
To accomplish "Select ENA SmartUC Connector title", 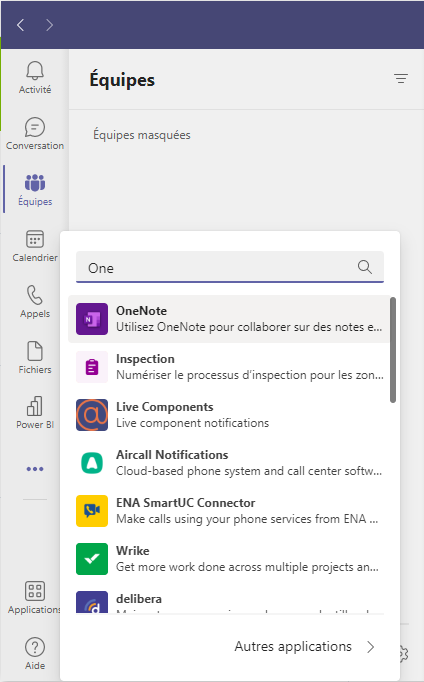I will click(186, 503).
